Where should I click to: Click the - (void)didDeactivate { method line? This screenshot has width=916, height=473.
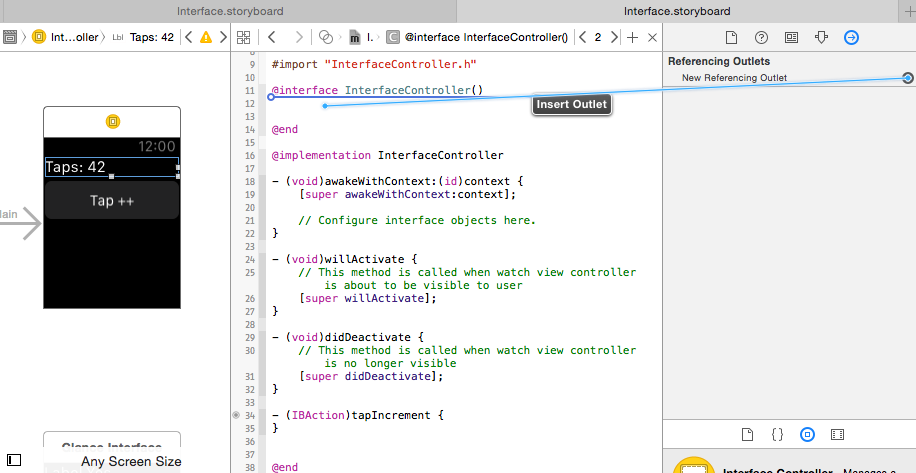348,338
